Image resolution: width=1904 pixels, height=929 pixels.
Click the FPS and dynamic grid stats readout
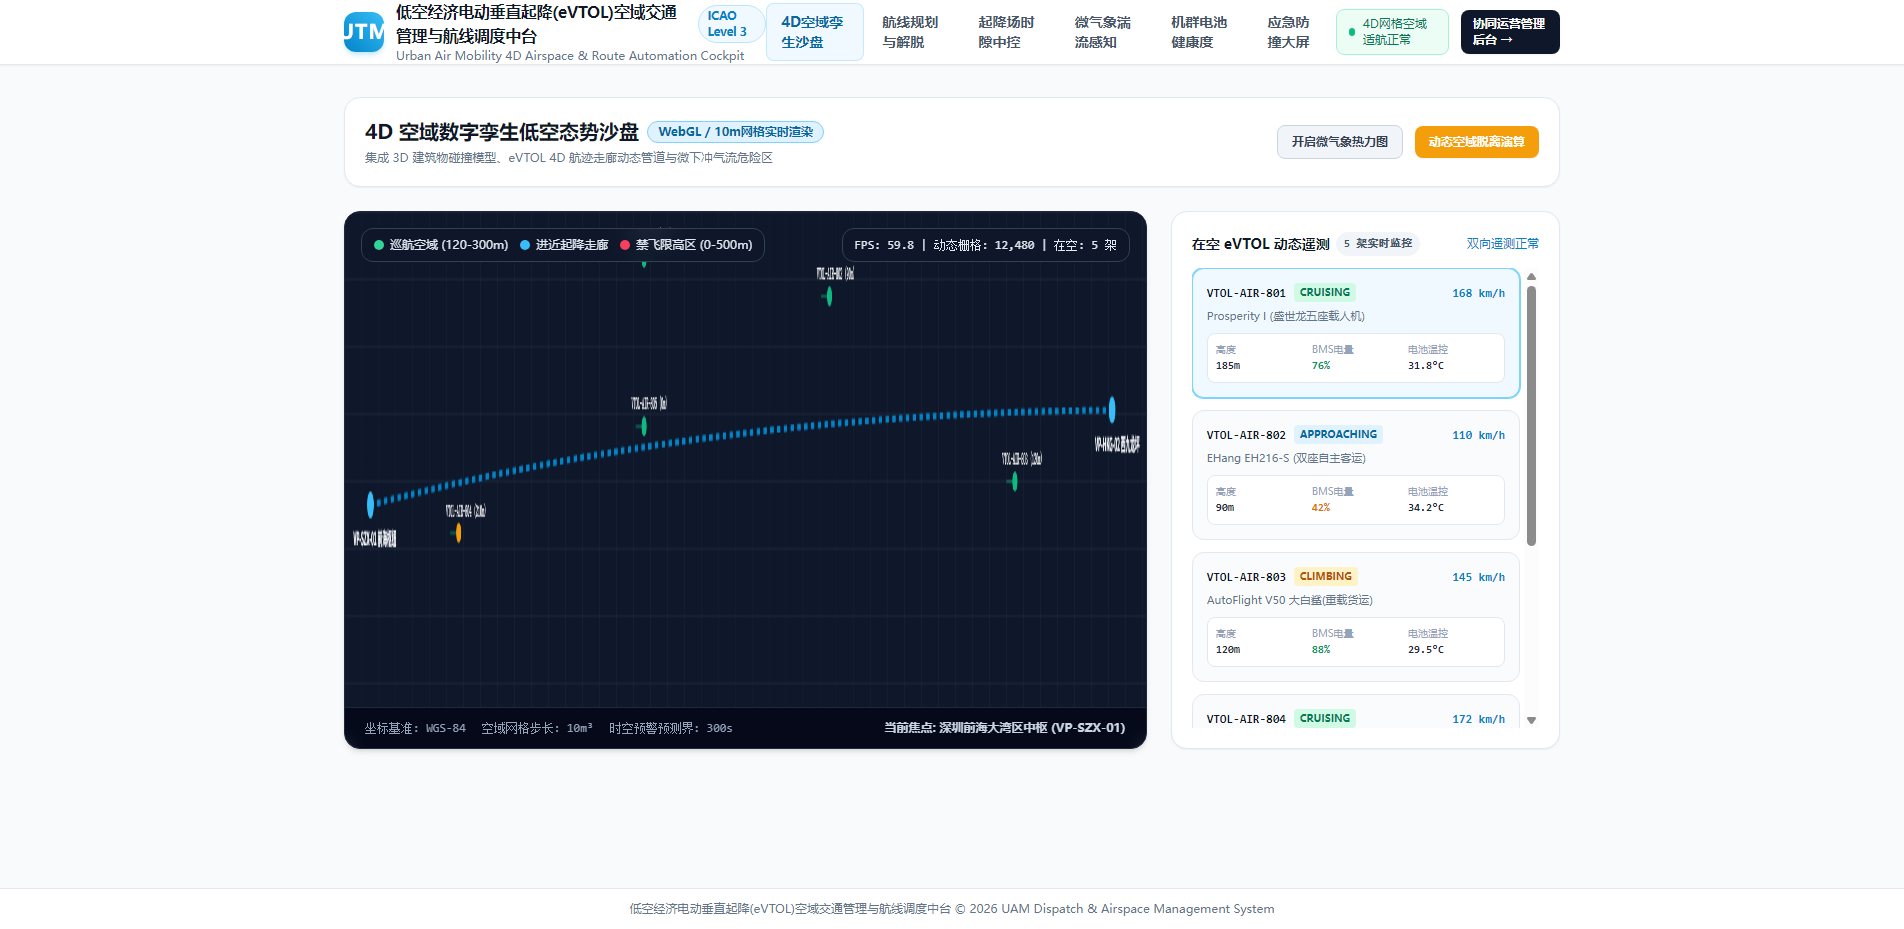pos(986,245)
